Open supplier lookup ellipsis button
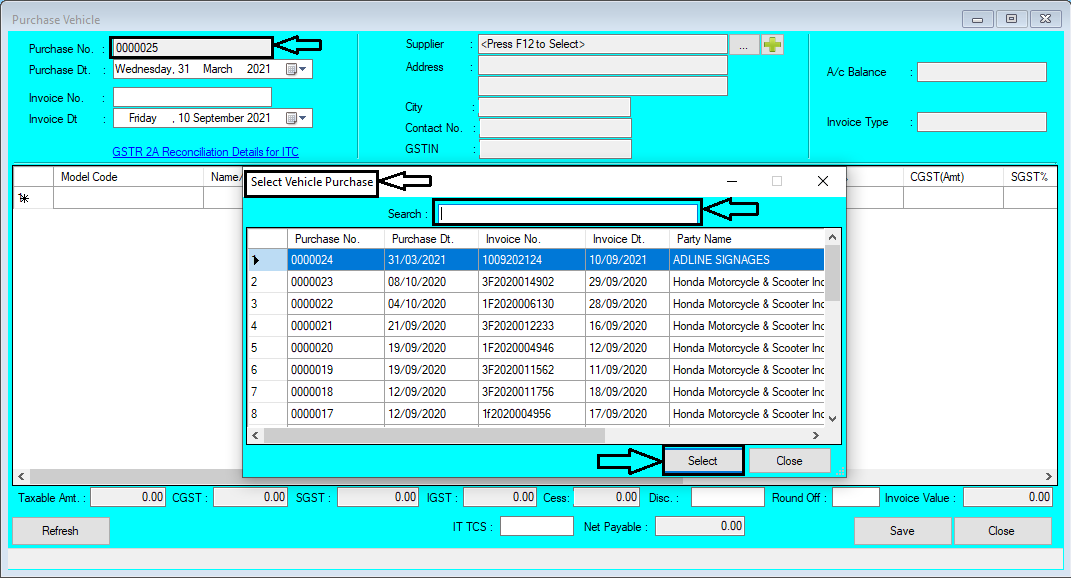This screenshot has height=578, width=1071. click(744, 44)
